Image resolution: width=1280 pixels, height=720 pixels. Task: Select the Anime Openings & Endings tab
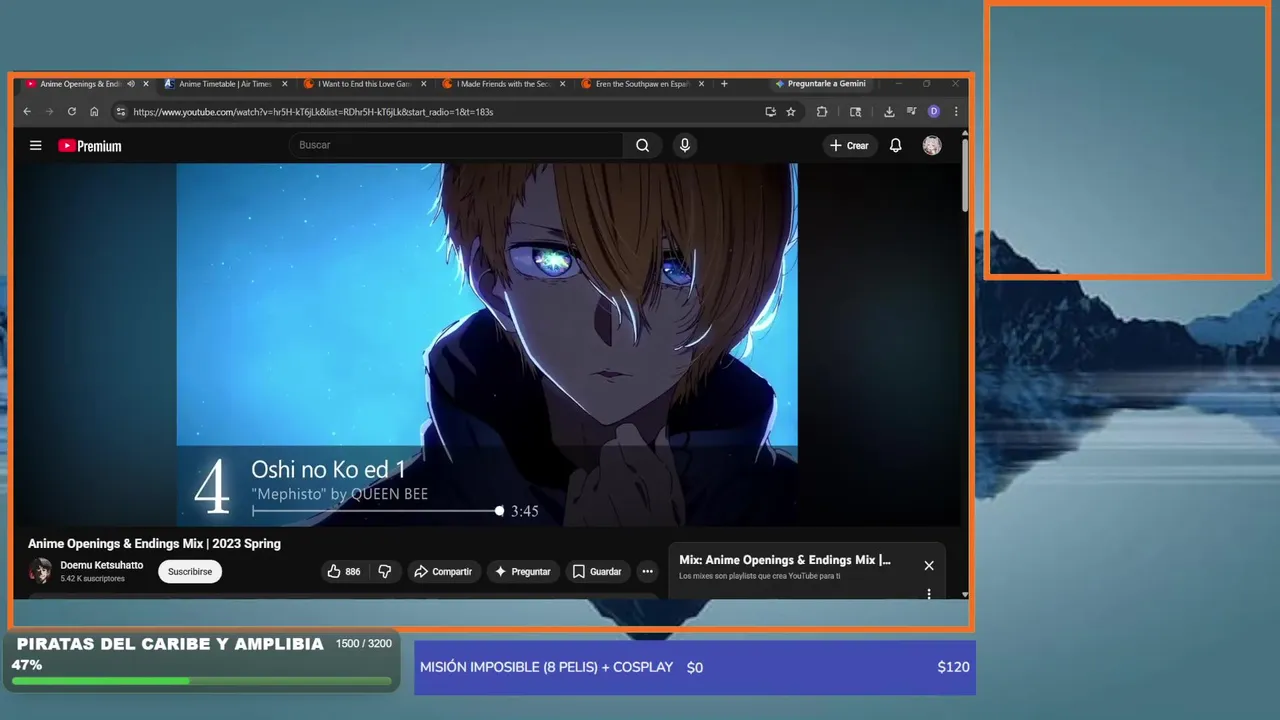[78, 84]
